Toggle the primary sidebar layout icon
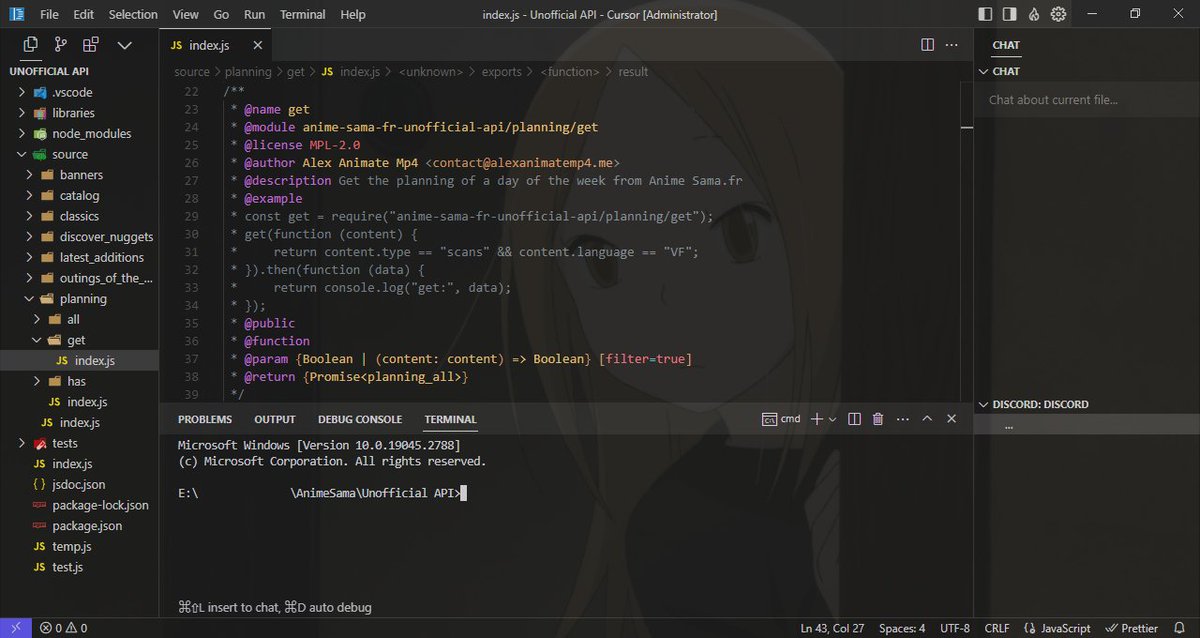This screenshot has height=638, width=1200. [x=986, y=14]
